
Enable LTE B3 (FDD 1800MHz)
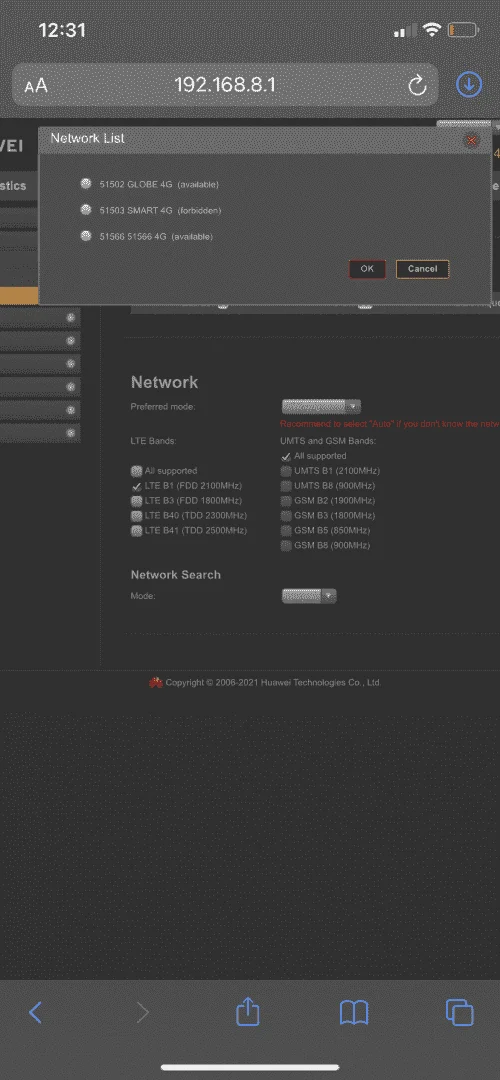tap(136, 501)
